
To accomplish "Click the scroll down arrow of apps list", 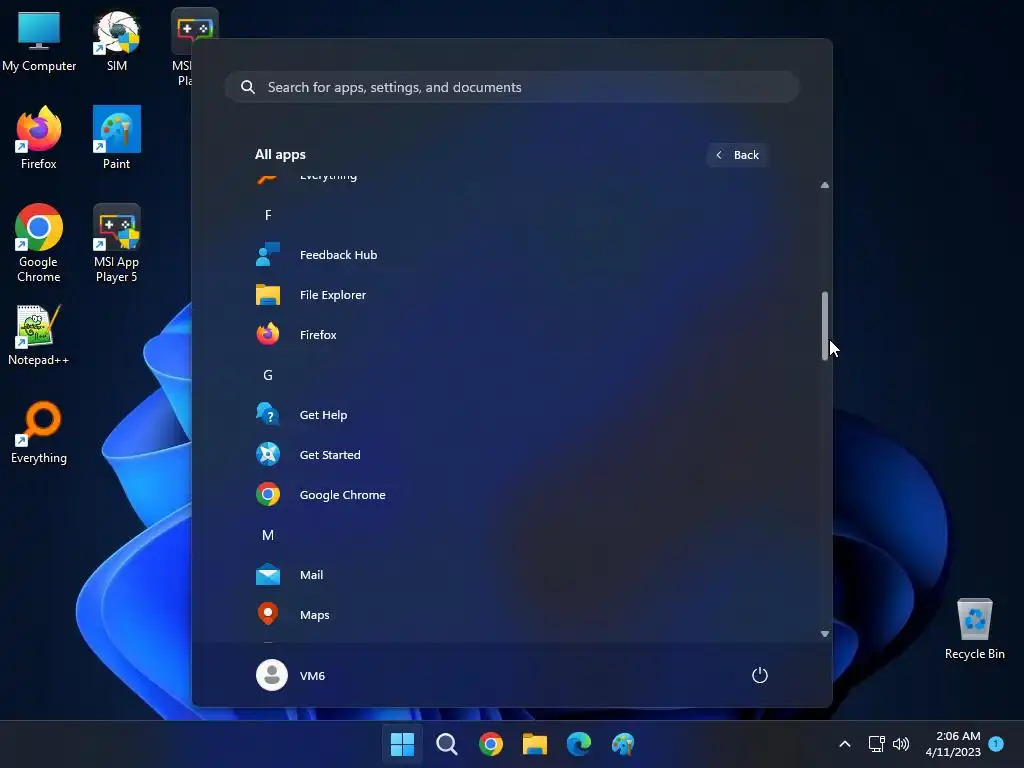I will tap(825, 633).
